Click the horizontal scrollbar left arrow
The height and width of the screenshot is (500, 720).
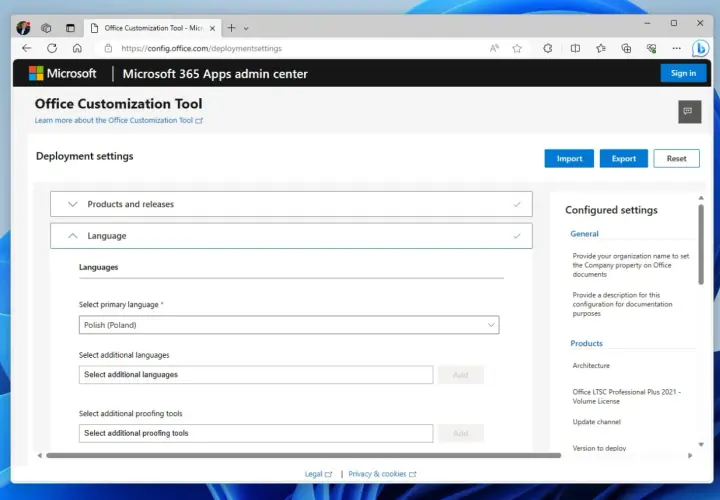click(x=40, y=455)
